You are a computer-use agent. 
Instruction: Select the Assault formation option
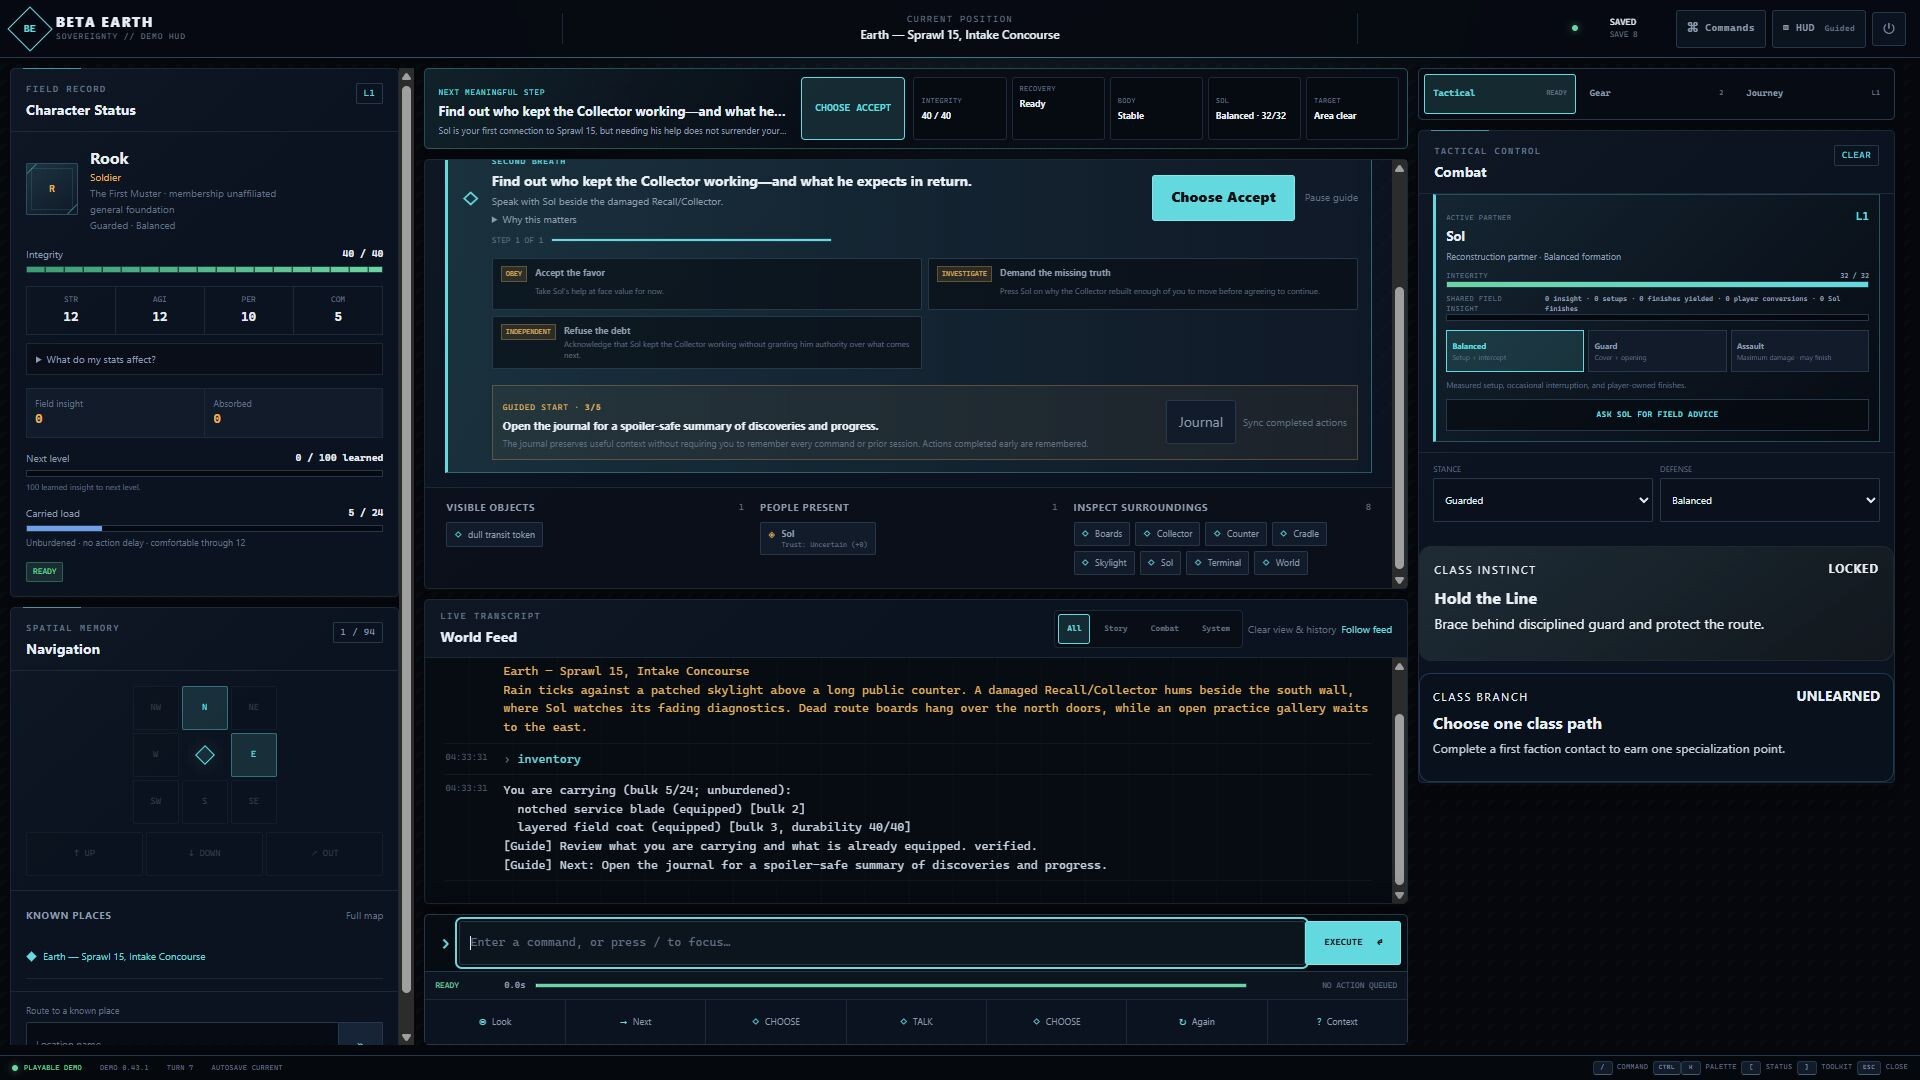click(1799, 351)
